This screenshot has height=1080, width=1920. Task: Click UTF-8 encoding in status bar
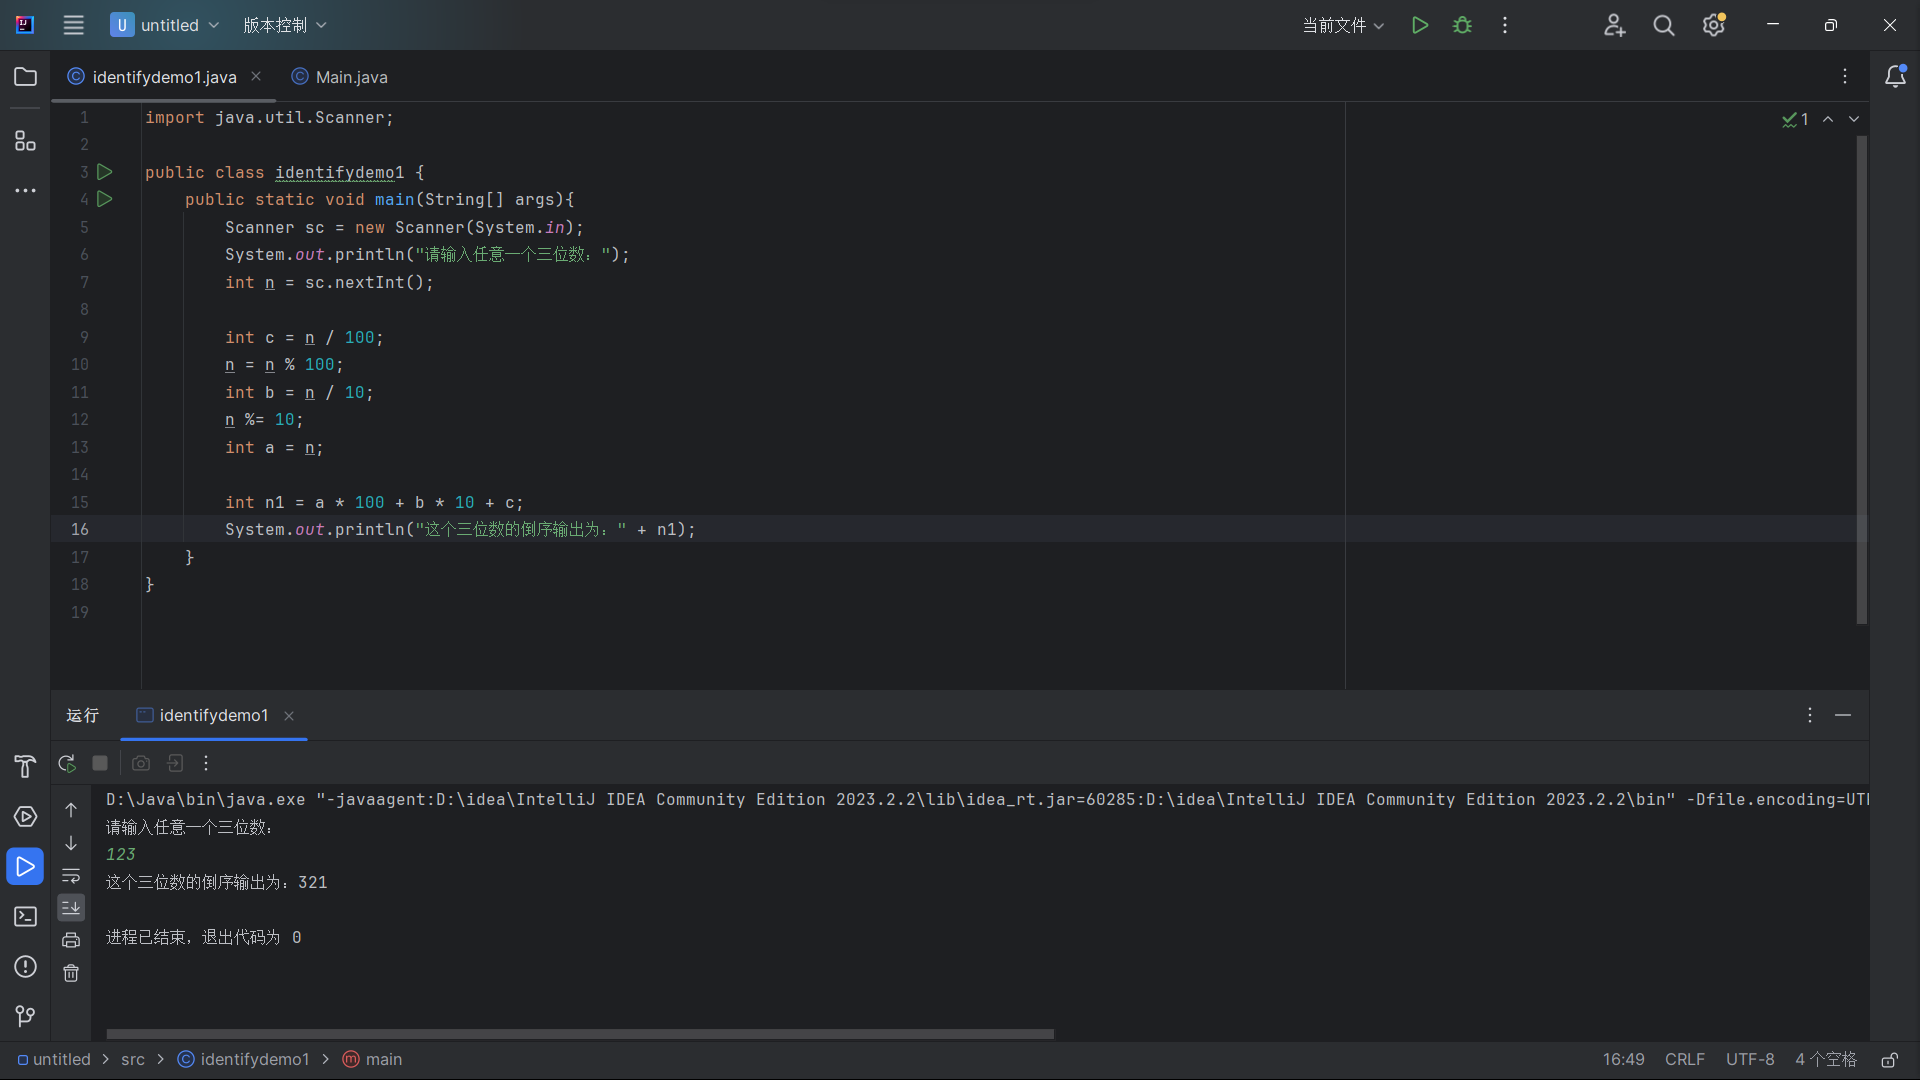coord(1749,1059)
